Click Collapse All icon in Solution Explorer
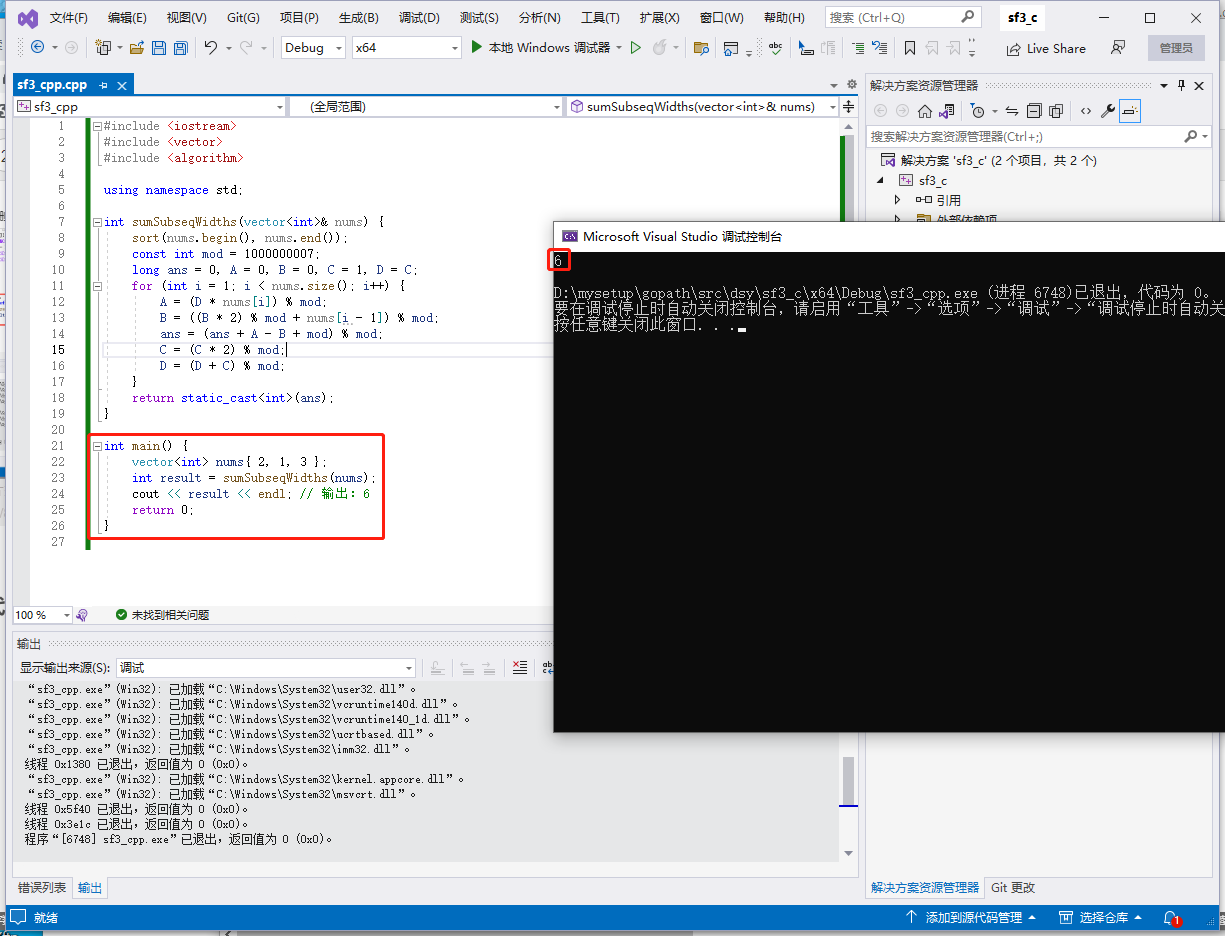The width and height of the screenshot is (1225, 936). (x=1034, y=111)
